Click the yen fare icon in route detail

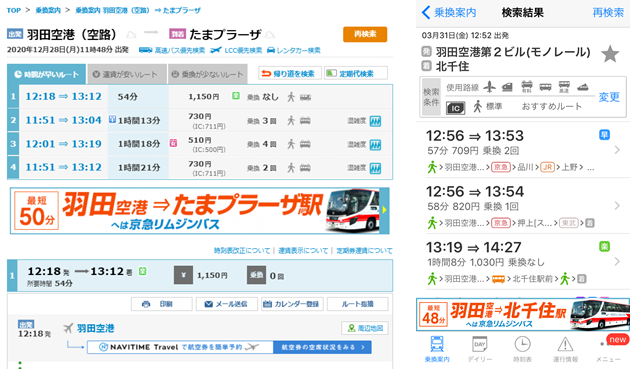click(x=183, y=275)
